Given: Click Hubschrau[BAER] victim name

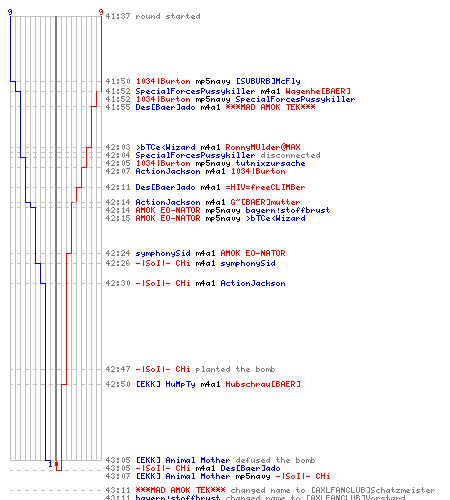Looking at the screenshot, I should point(263,384).
